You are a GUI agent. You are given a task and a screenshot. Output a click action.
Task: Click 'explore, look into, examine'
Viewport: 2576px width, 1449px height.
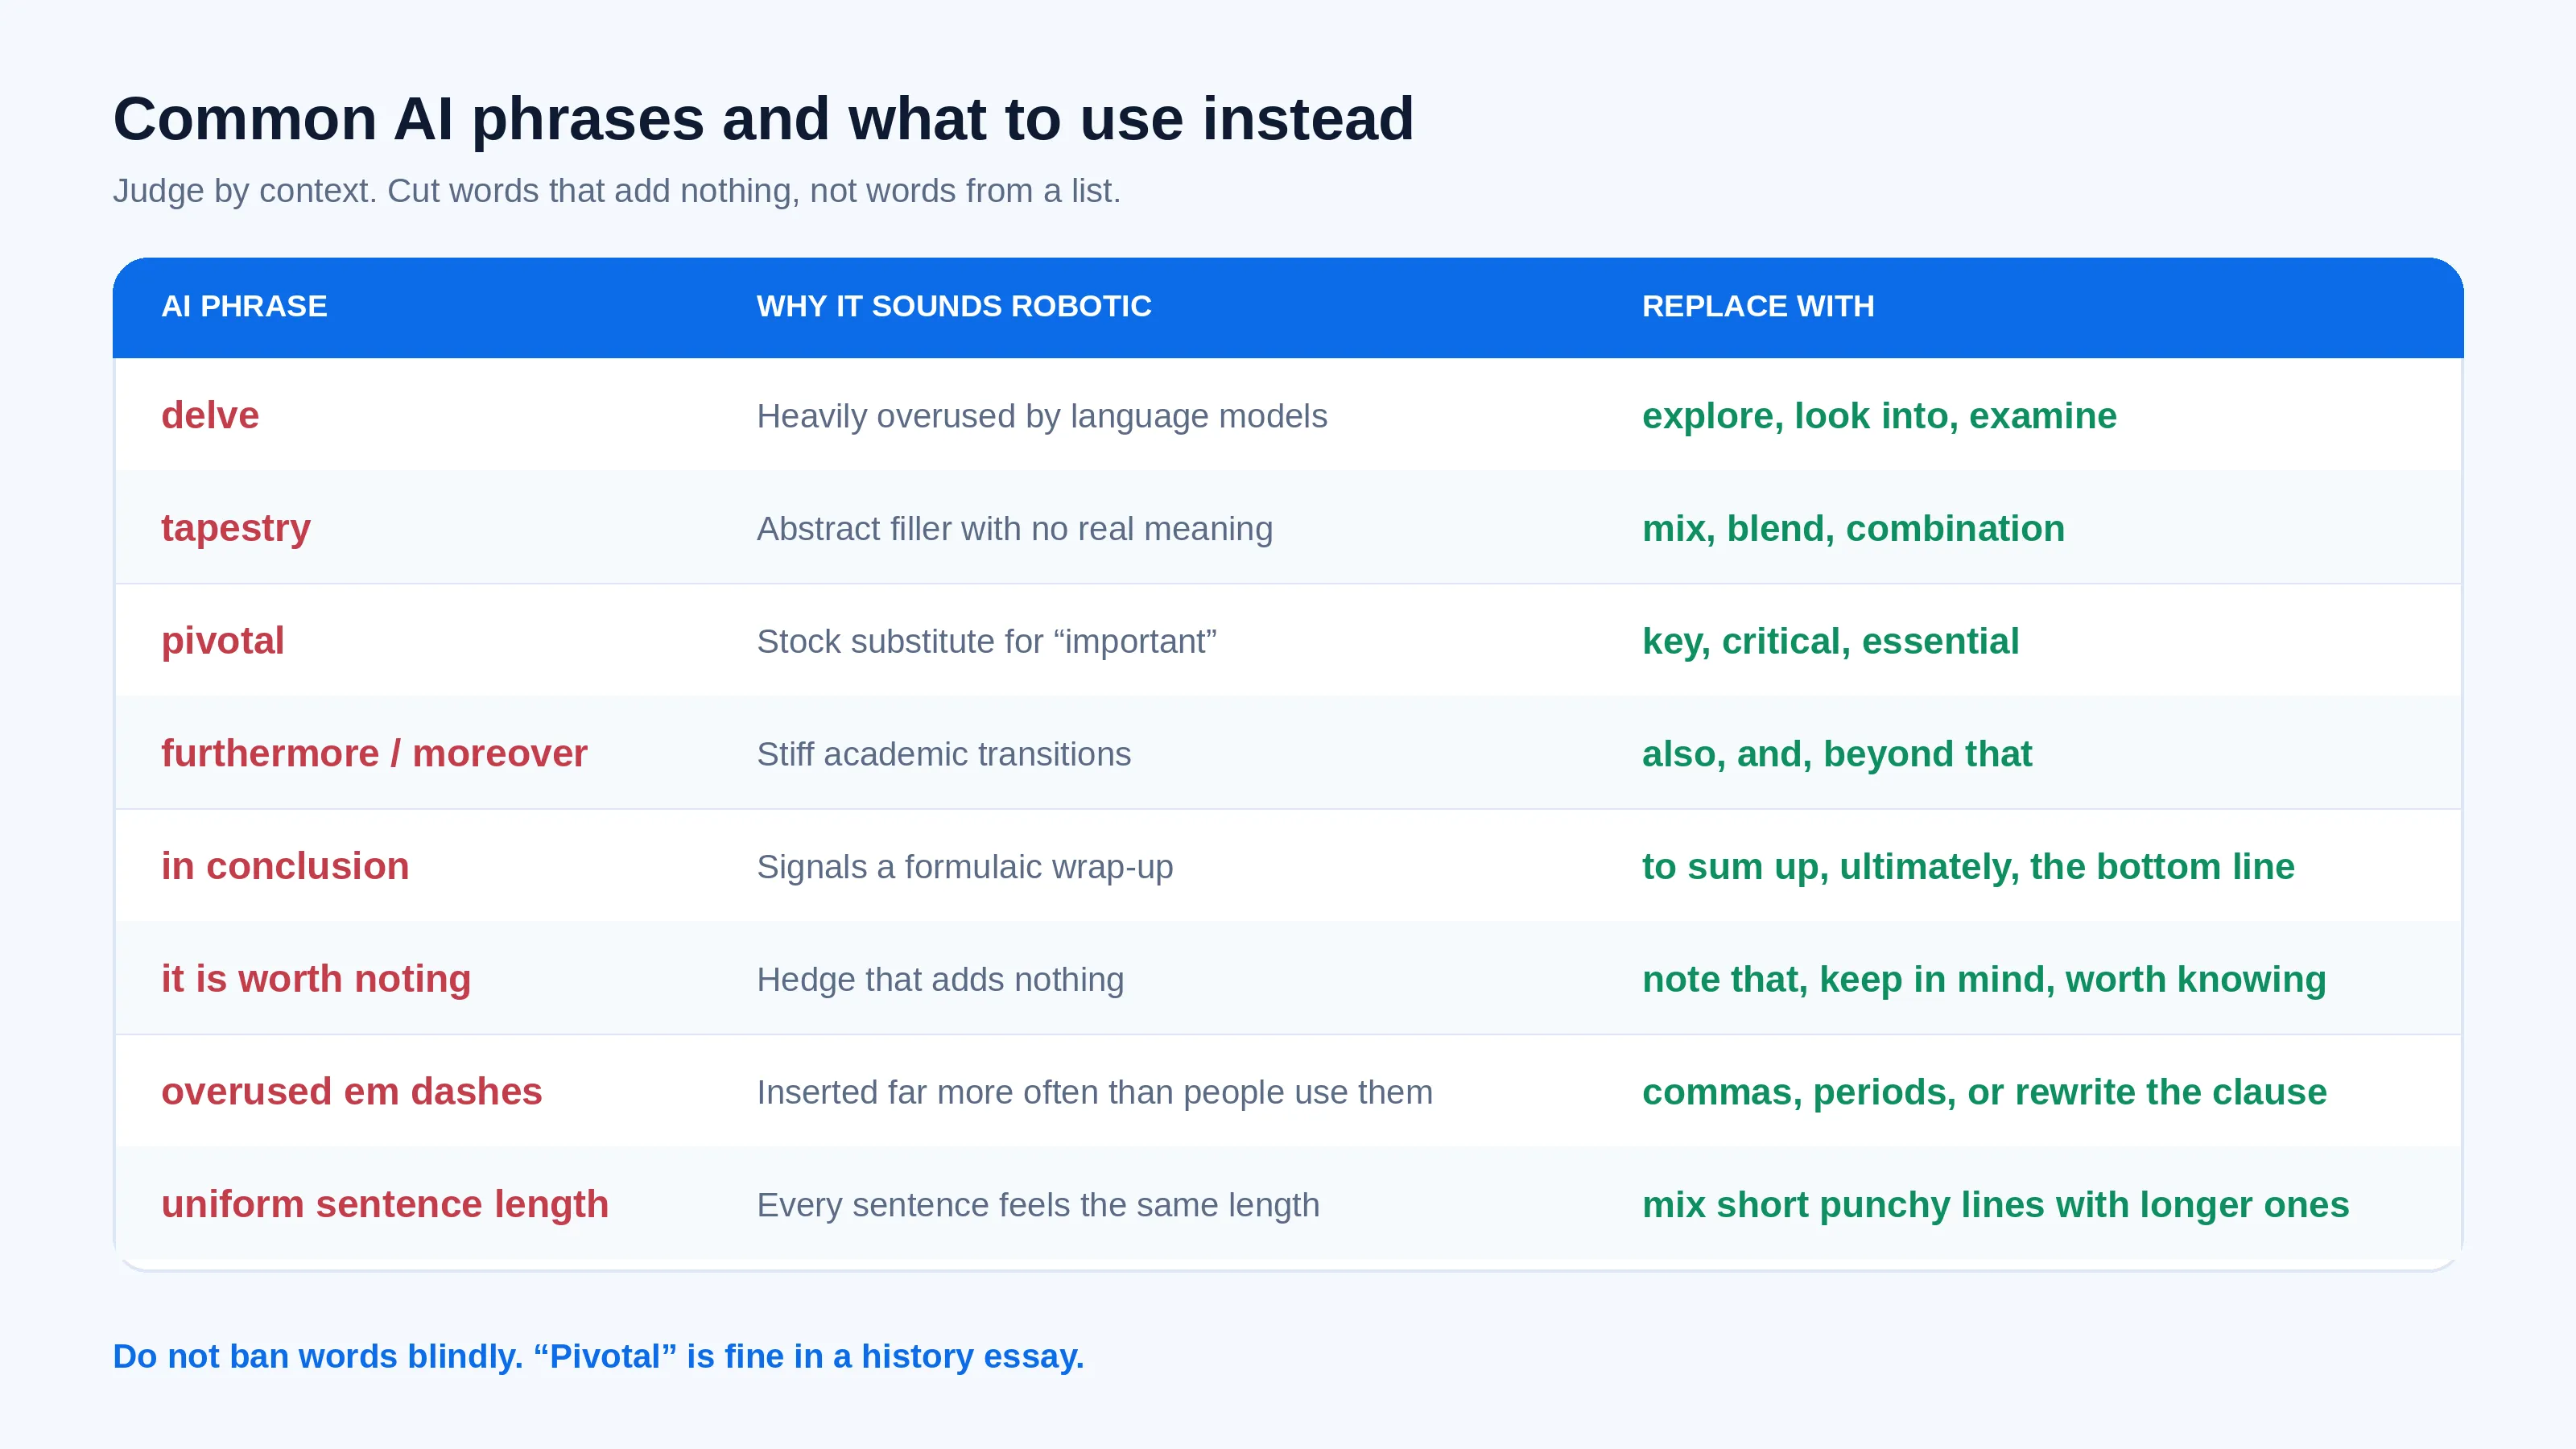pyautogui.click(x=1878, y=416)
